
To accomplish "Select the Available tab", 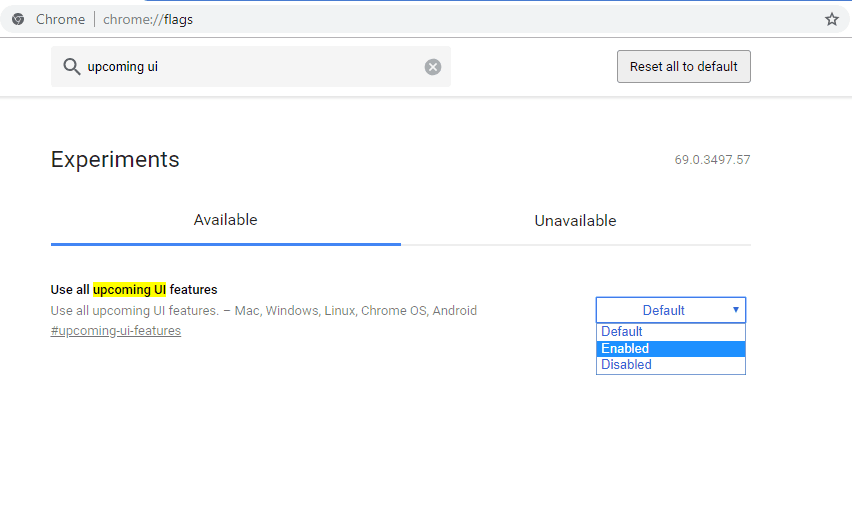I will [x=225, y=220].
